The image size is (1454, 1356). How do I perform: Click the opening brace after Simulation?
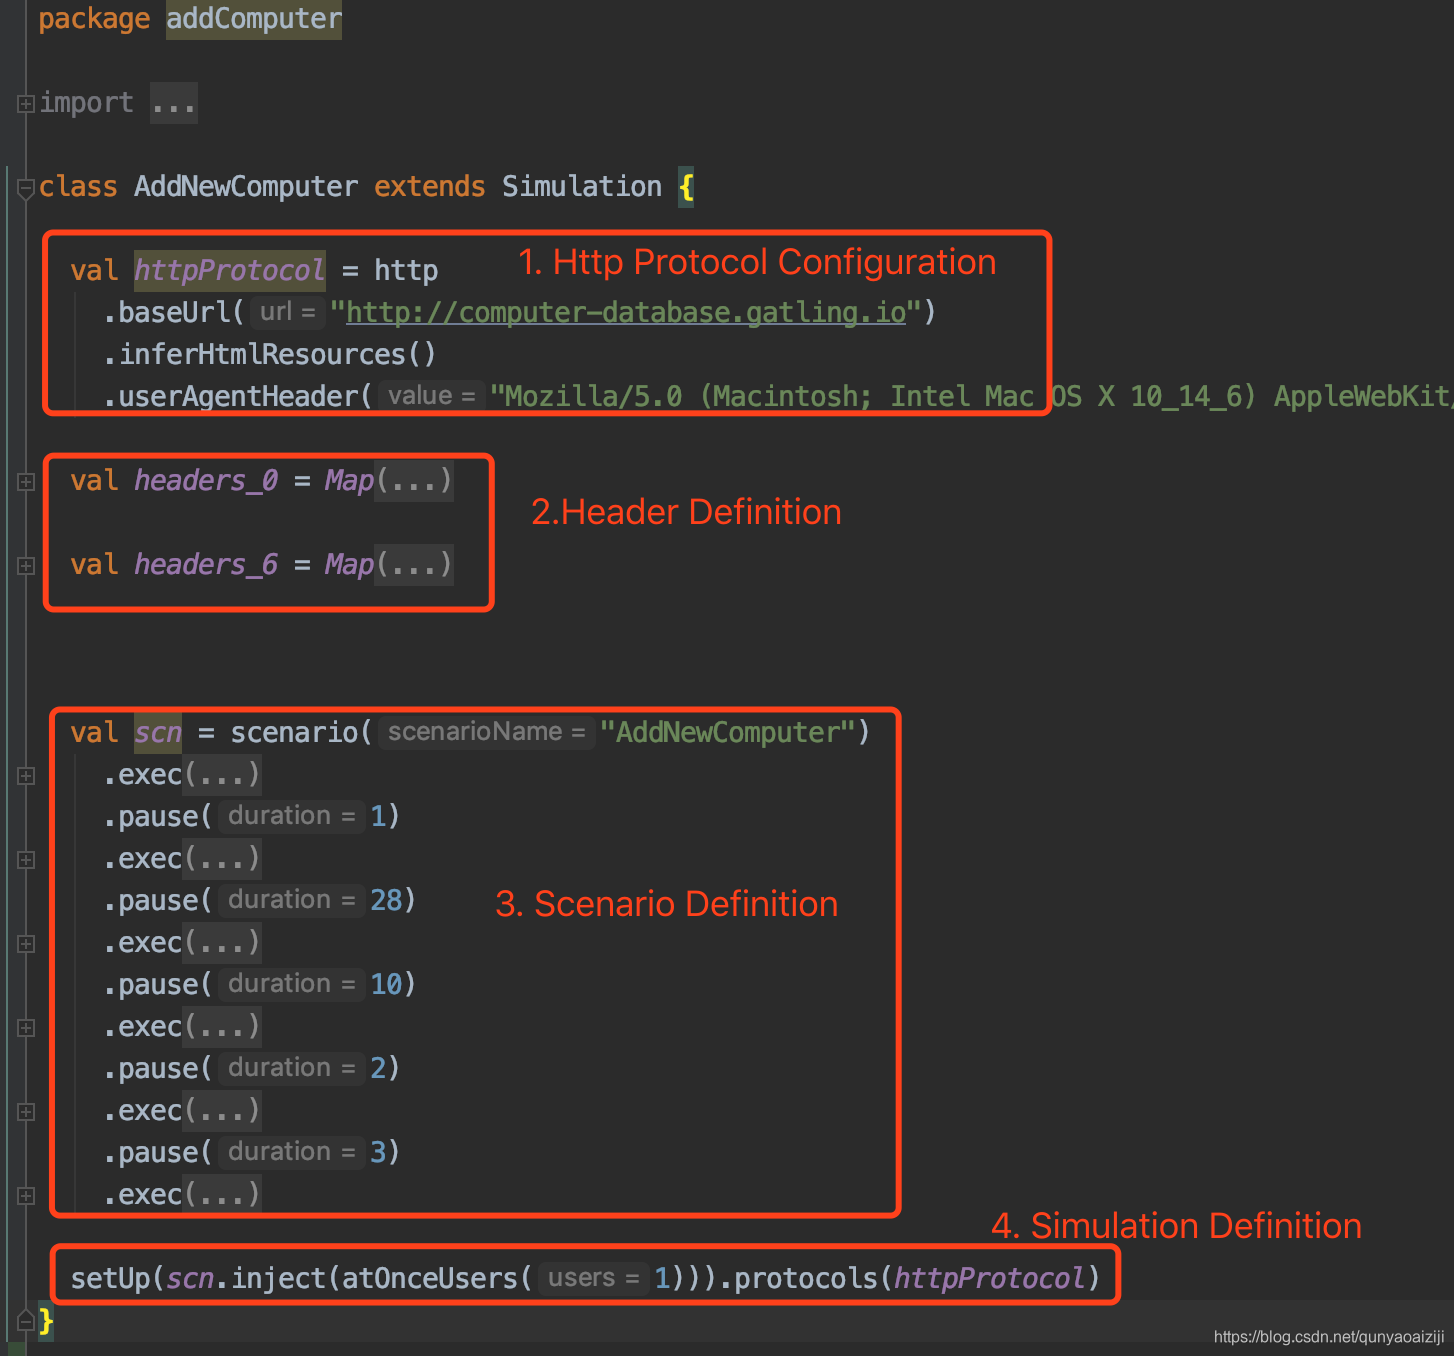pyautogui.click(x=686, y=187)
